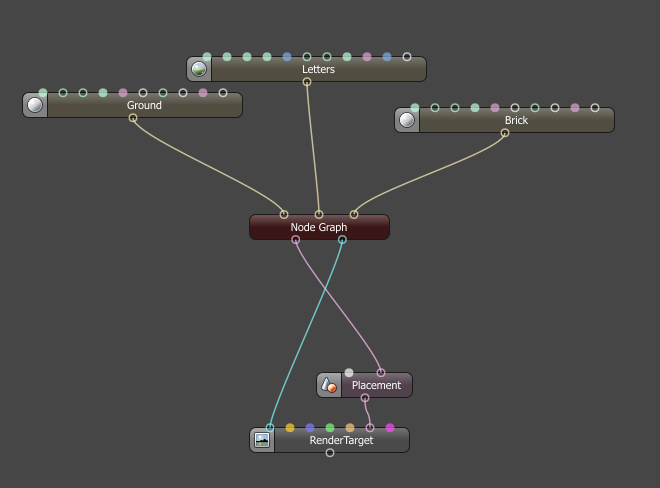Click the glossy material ball icon on Letters node
The height and width of the screenshot is (488, 660).
pos(199,69)
